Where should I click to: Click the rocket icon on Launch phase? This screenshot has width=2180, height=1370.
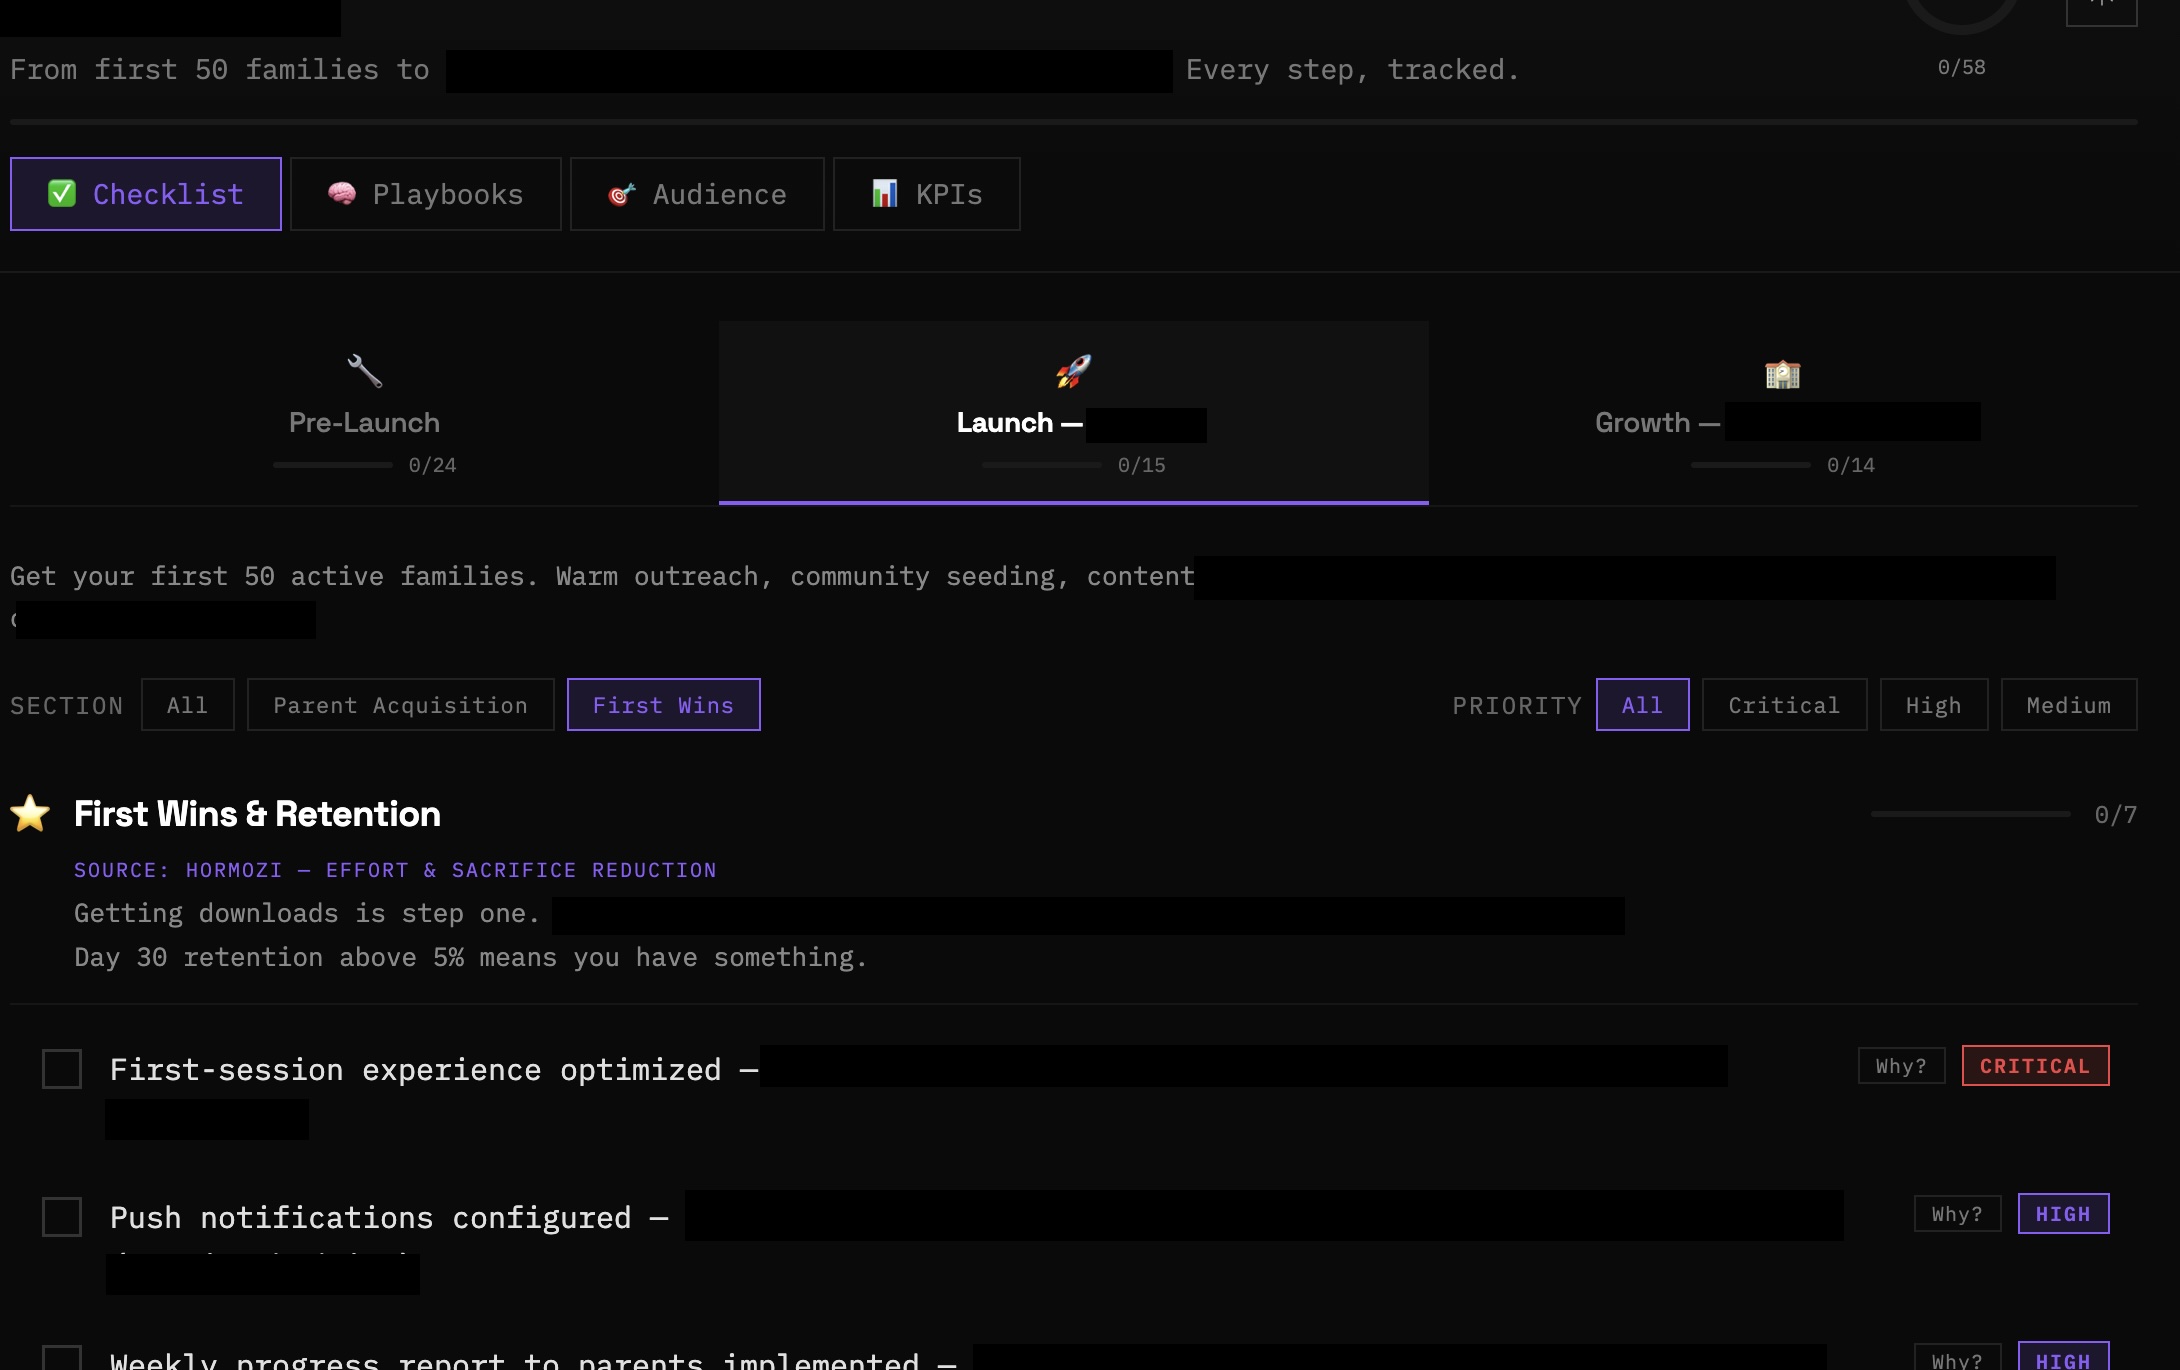click(1073, 371)
